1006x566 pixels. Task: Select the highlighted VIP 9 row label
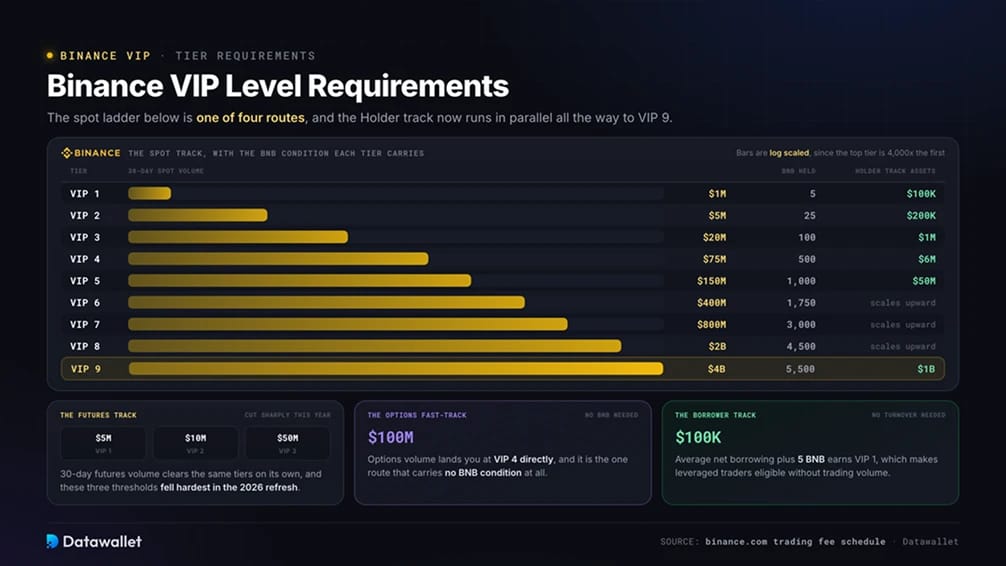tap(85, 369)
